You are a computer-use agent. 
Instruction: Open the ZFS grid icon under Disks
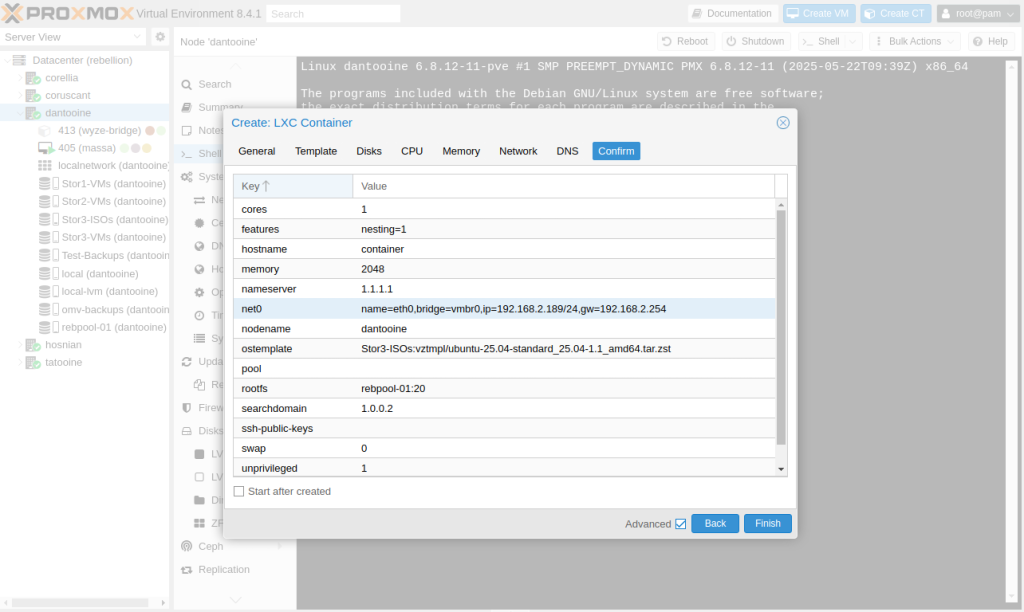tap(200, 523)
